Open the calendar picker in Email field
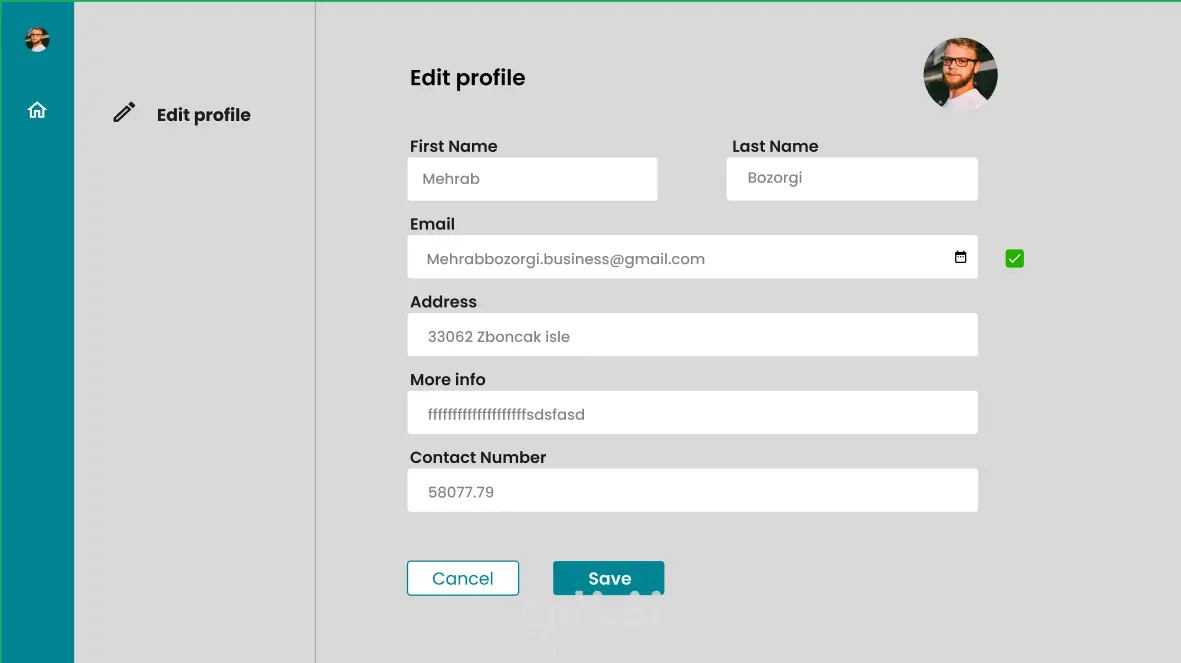The width and height of the screenshot is (1181, 663). (960, 257)
